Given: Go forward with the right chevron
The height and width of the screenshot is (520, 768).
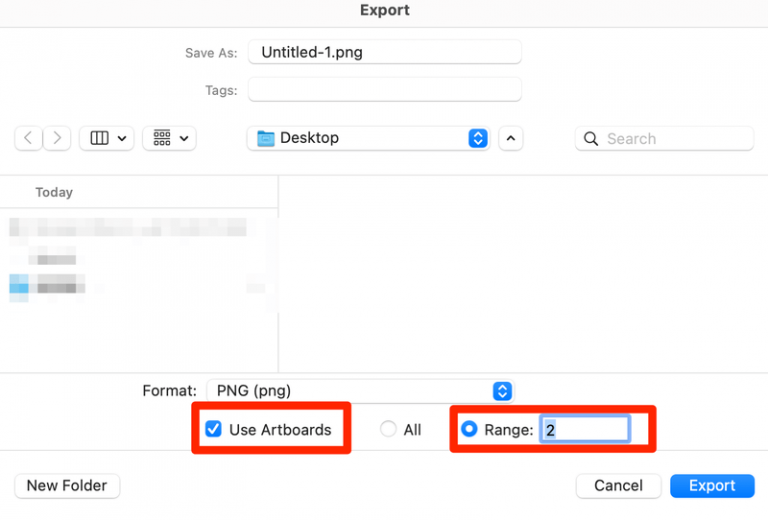Looking at the screenshot, I should (x=57, y=138).
